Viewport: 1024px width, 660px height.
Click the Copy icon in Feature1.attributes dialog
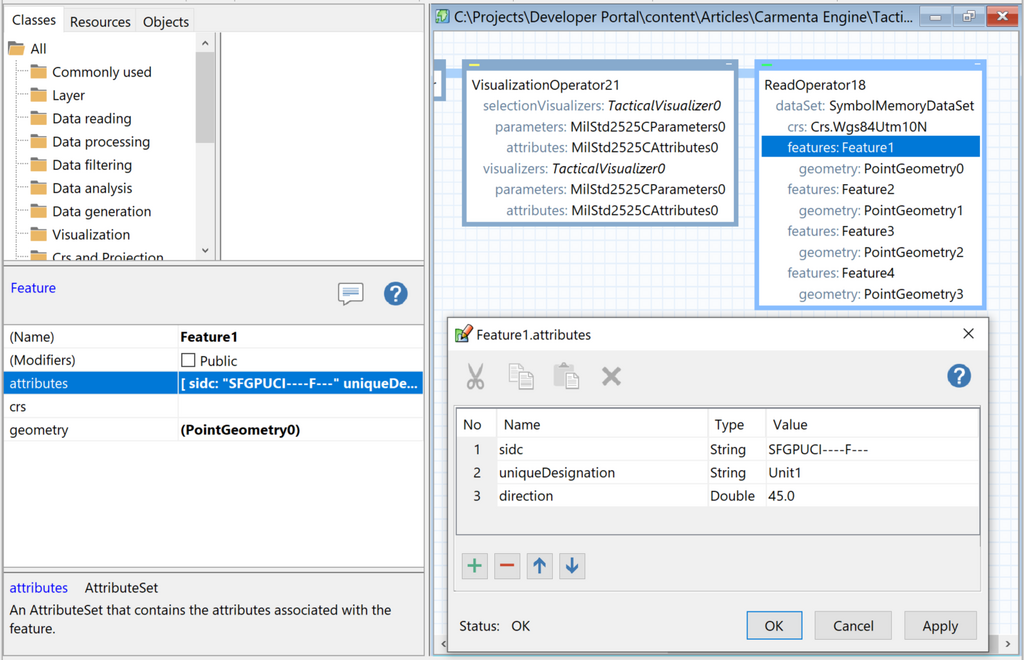pos(520,377)
